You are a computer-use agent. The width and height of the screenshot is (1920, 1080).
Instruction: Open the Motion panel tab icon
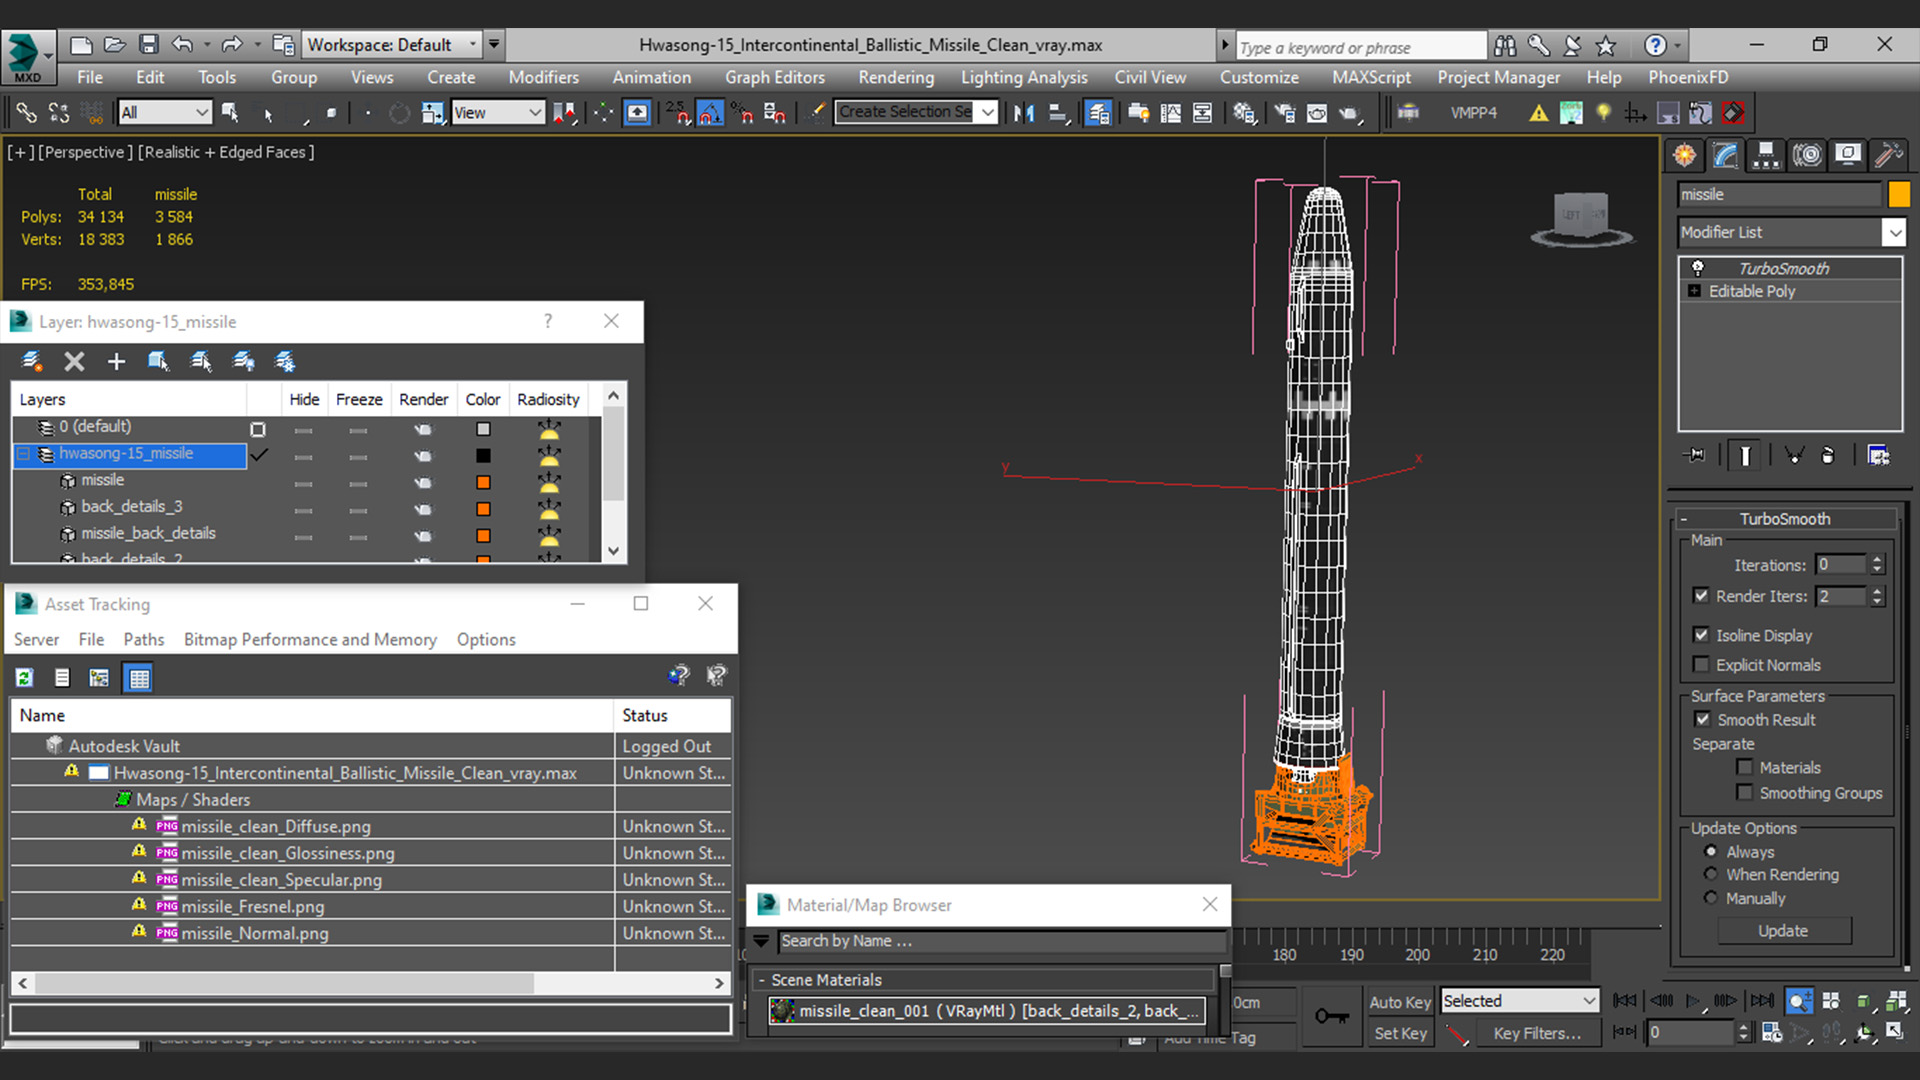(1807, 155)
